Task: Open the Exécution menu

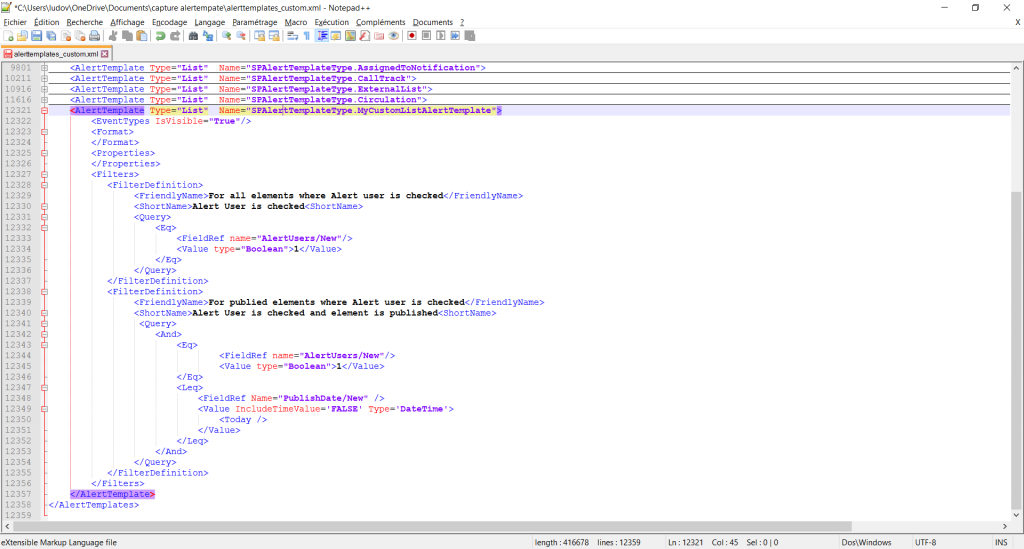Action: click(x=332, y=22)
